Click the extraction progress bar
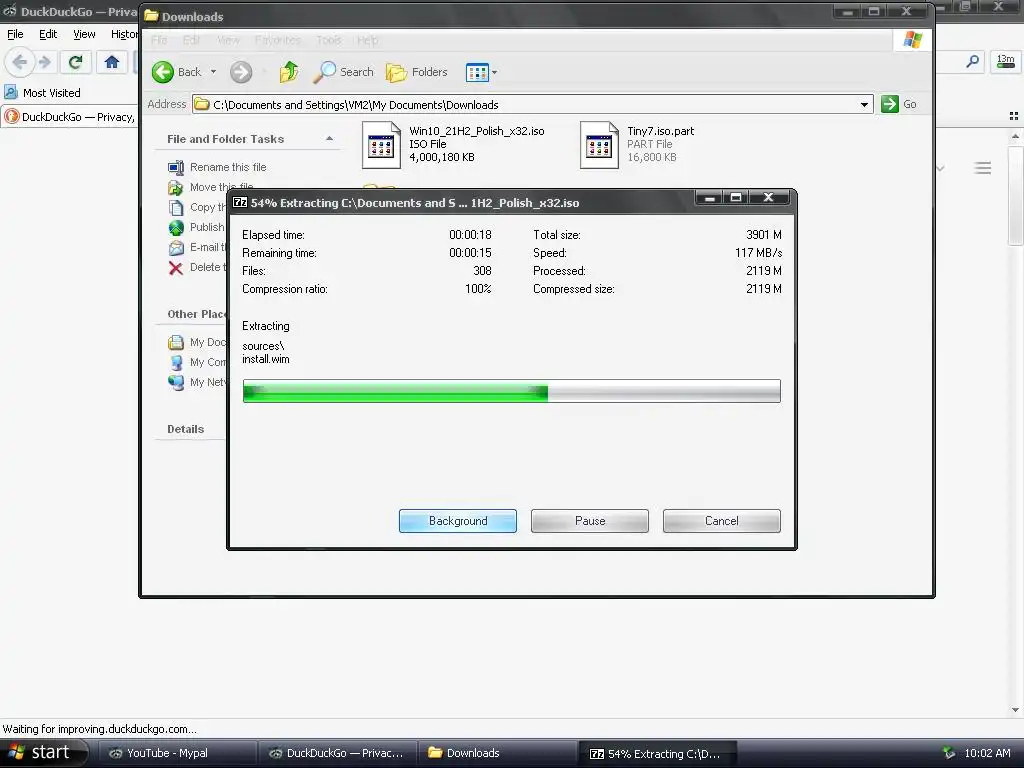The image size is (1024, 768). [511, 391]
